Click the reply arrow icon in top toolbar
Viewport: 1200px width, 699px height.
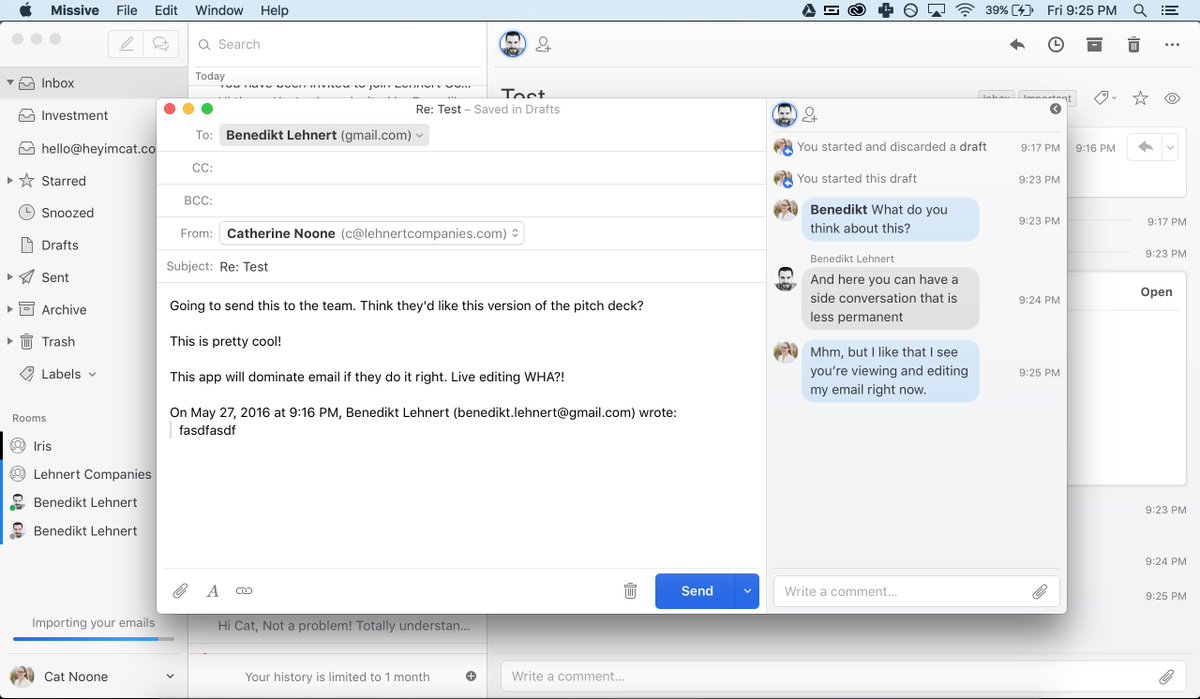pyautogui.click(x=1017, y=45)
